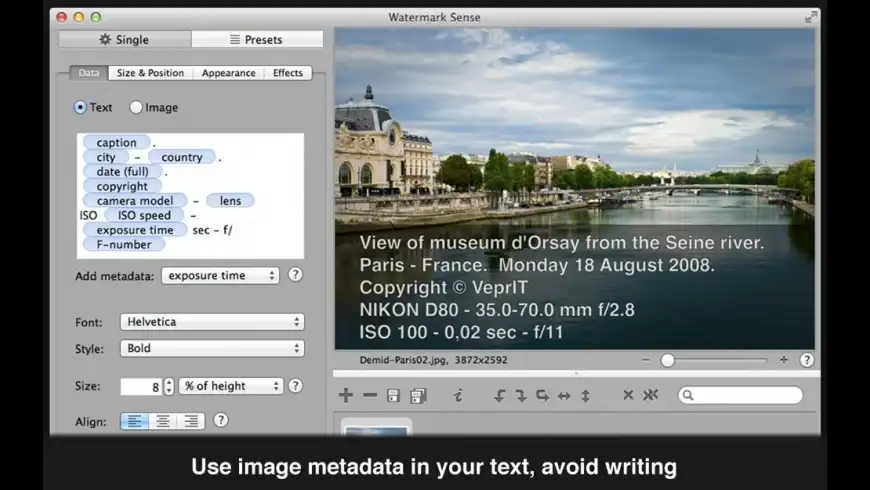870x490 pixels.
Task: Click the save all images icon
Action: [x=418, y=396]
